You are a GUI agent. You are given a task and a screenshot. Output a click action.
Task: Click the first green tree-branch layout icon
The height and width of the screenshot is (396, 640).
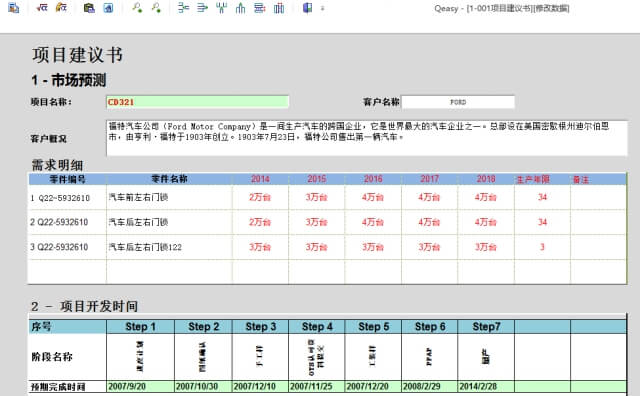[184, 8]
